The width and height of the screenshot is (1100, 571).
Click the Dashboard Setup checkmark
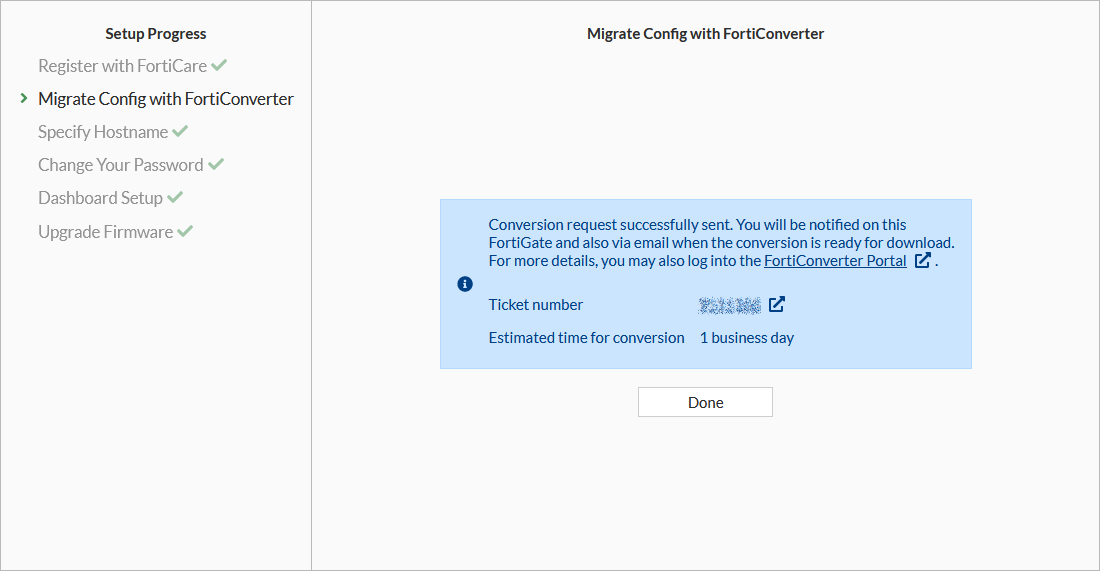[175, 198]
